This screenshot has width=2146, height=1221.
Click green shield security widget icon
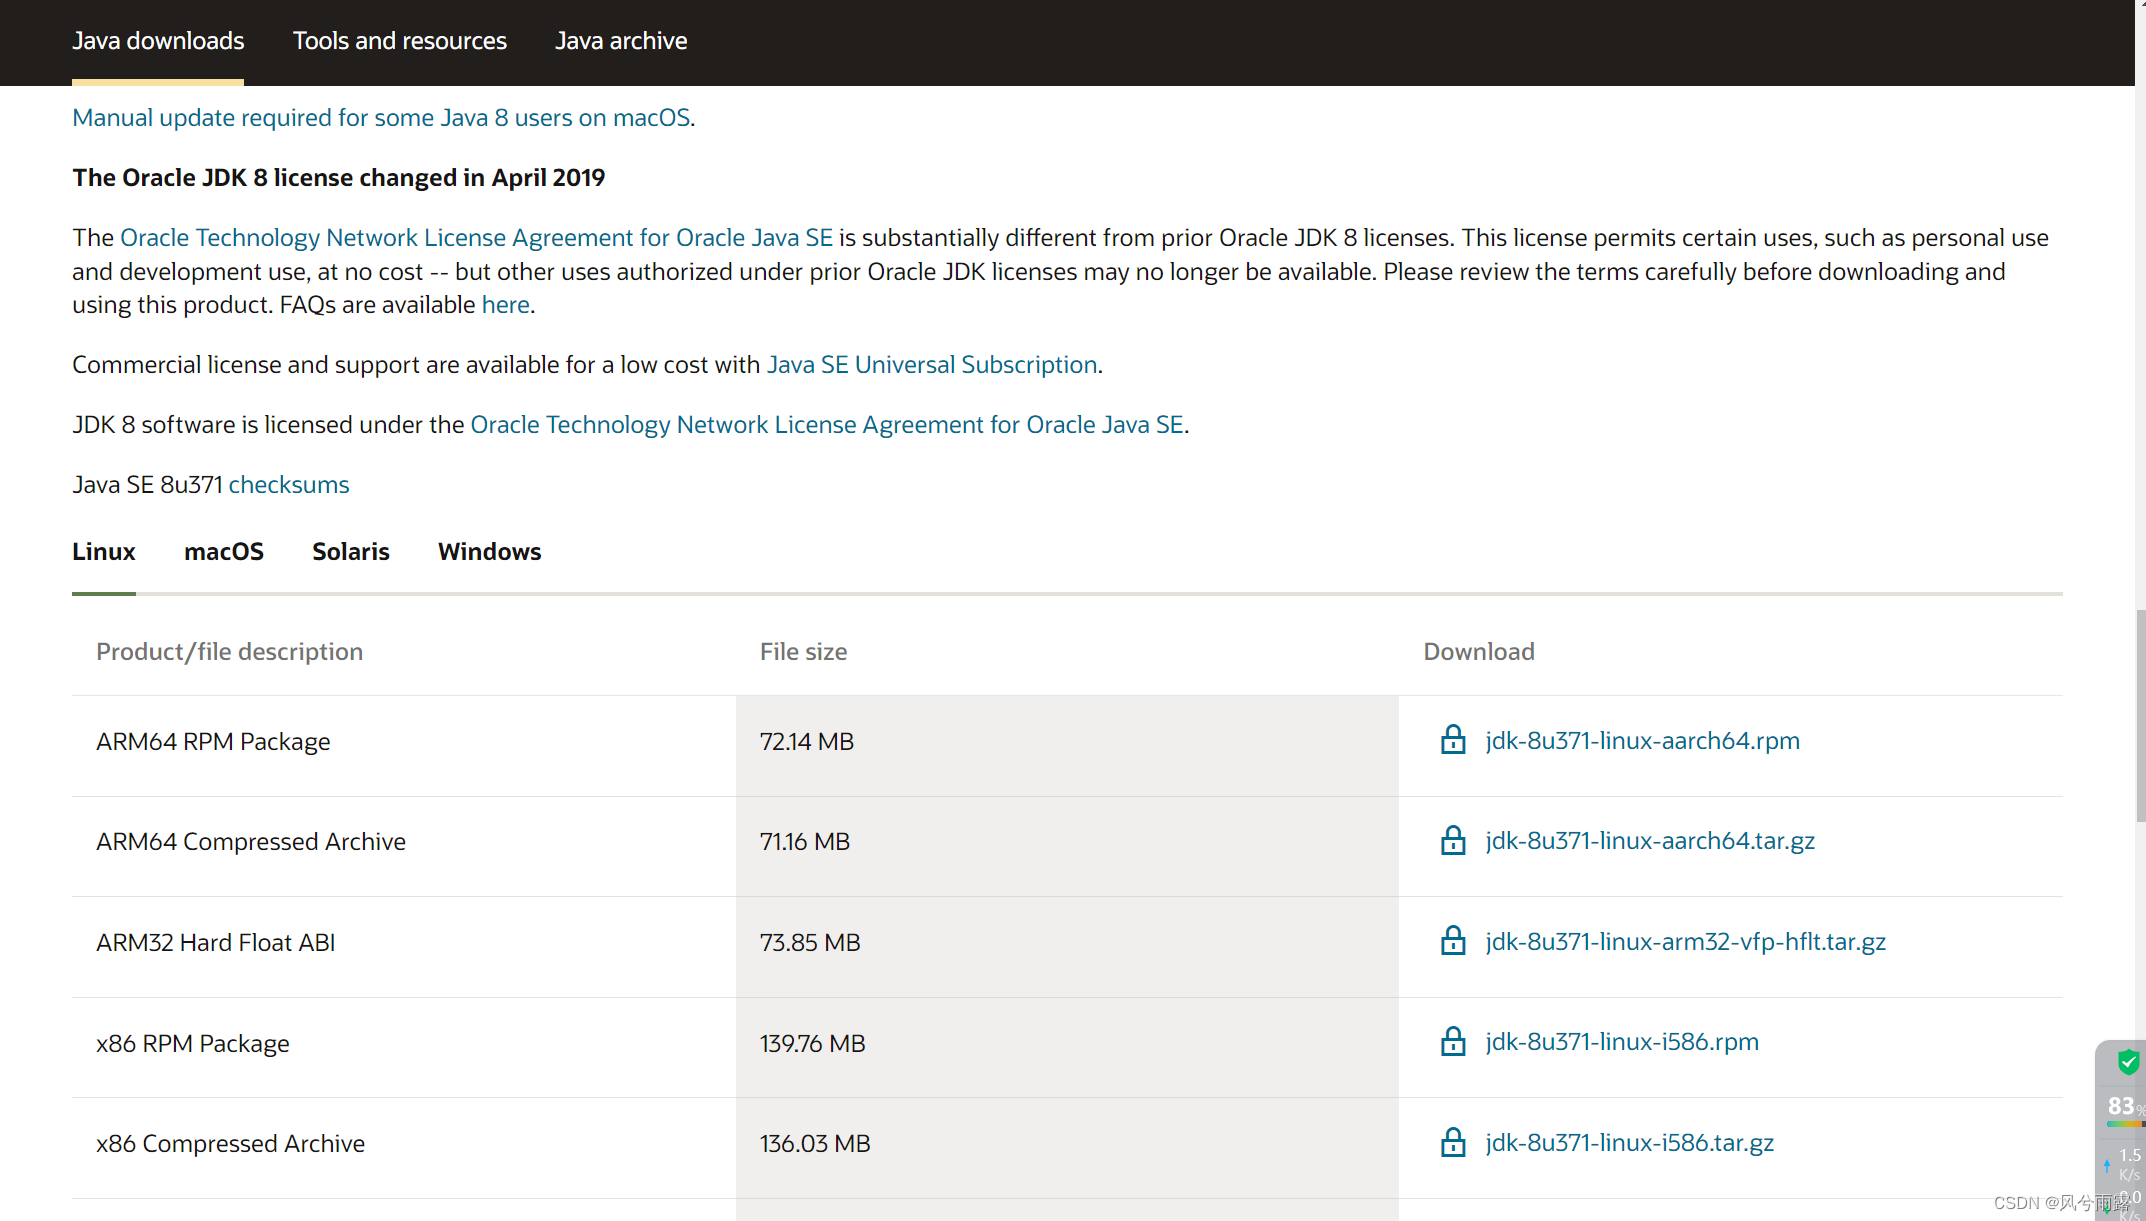[2128, 1062]
